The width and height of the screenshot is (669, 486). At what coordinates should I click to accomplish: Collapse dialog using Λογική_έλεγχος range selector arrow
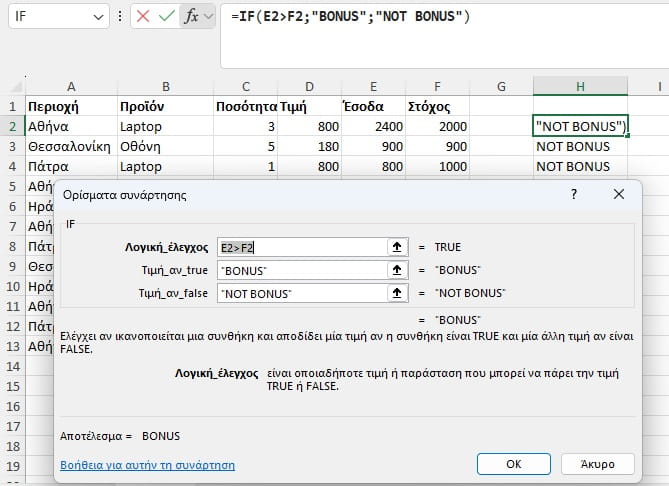click(x=397, y=247)
